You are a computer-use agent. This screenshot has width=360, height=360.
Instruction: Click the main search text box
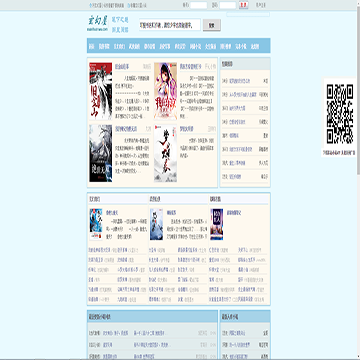click(x=170, y=25)
